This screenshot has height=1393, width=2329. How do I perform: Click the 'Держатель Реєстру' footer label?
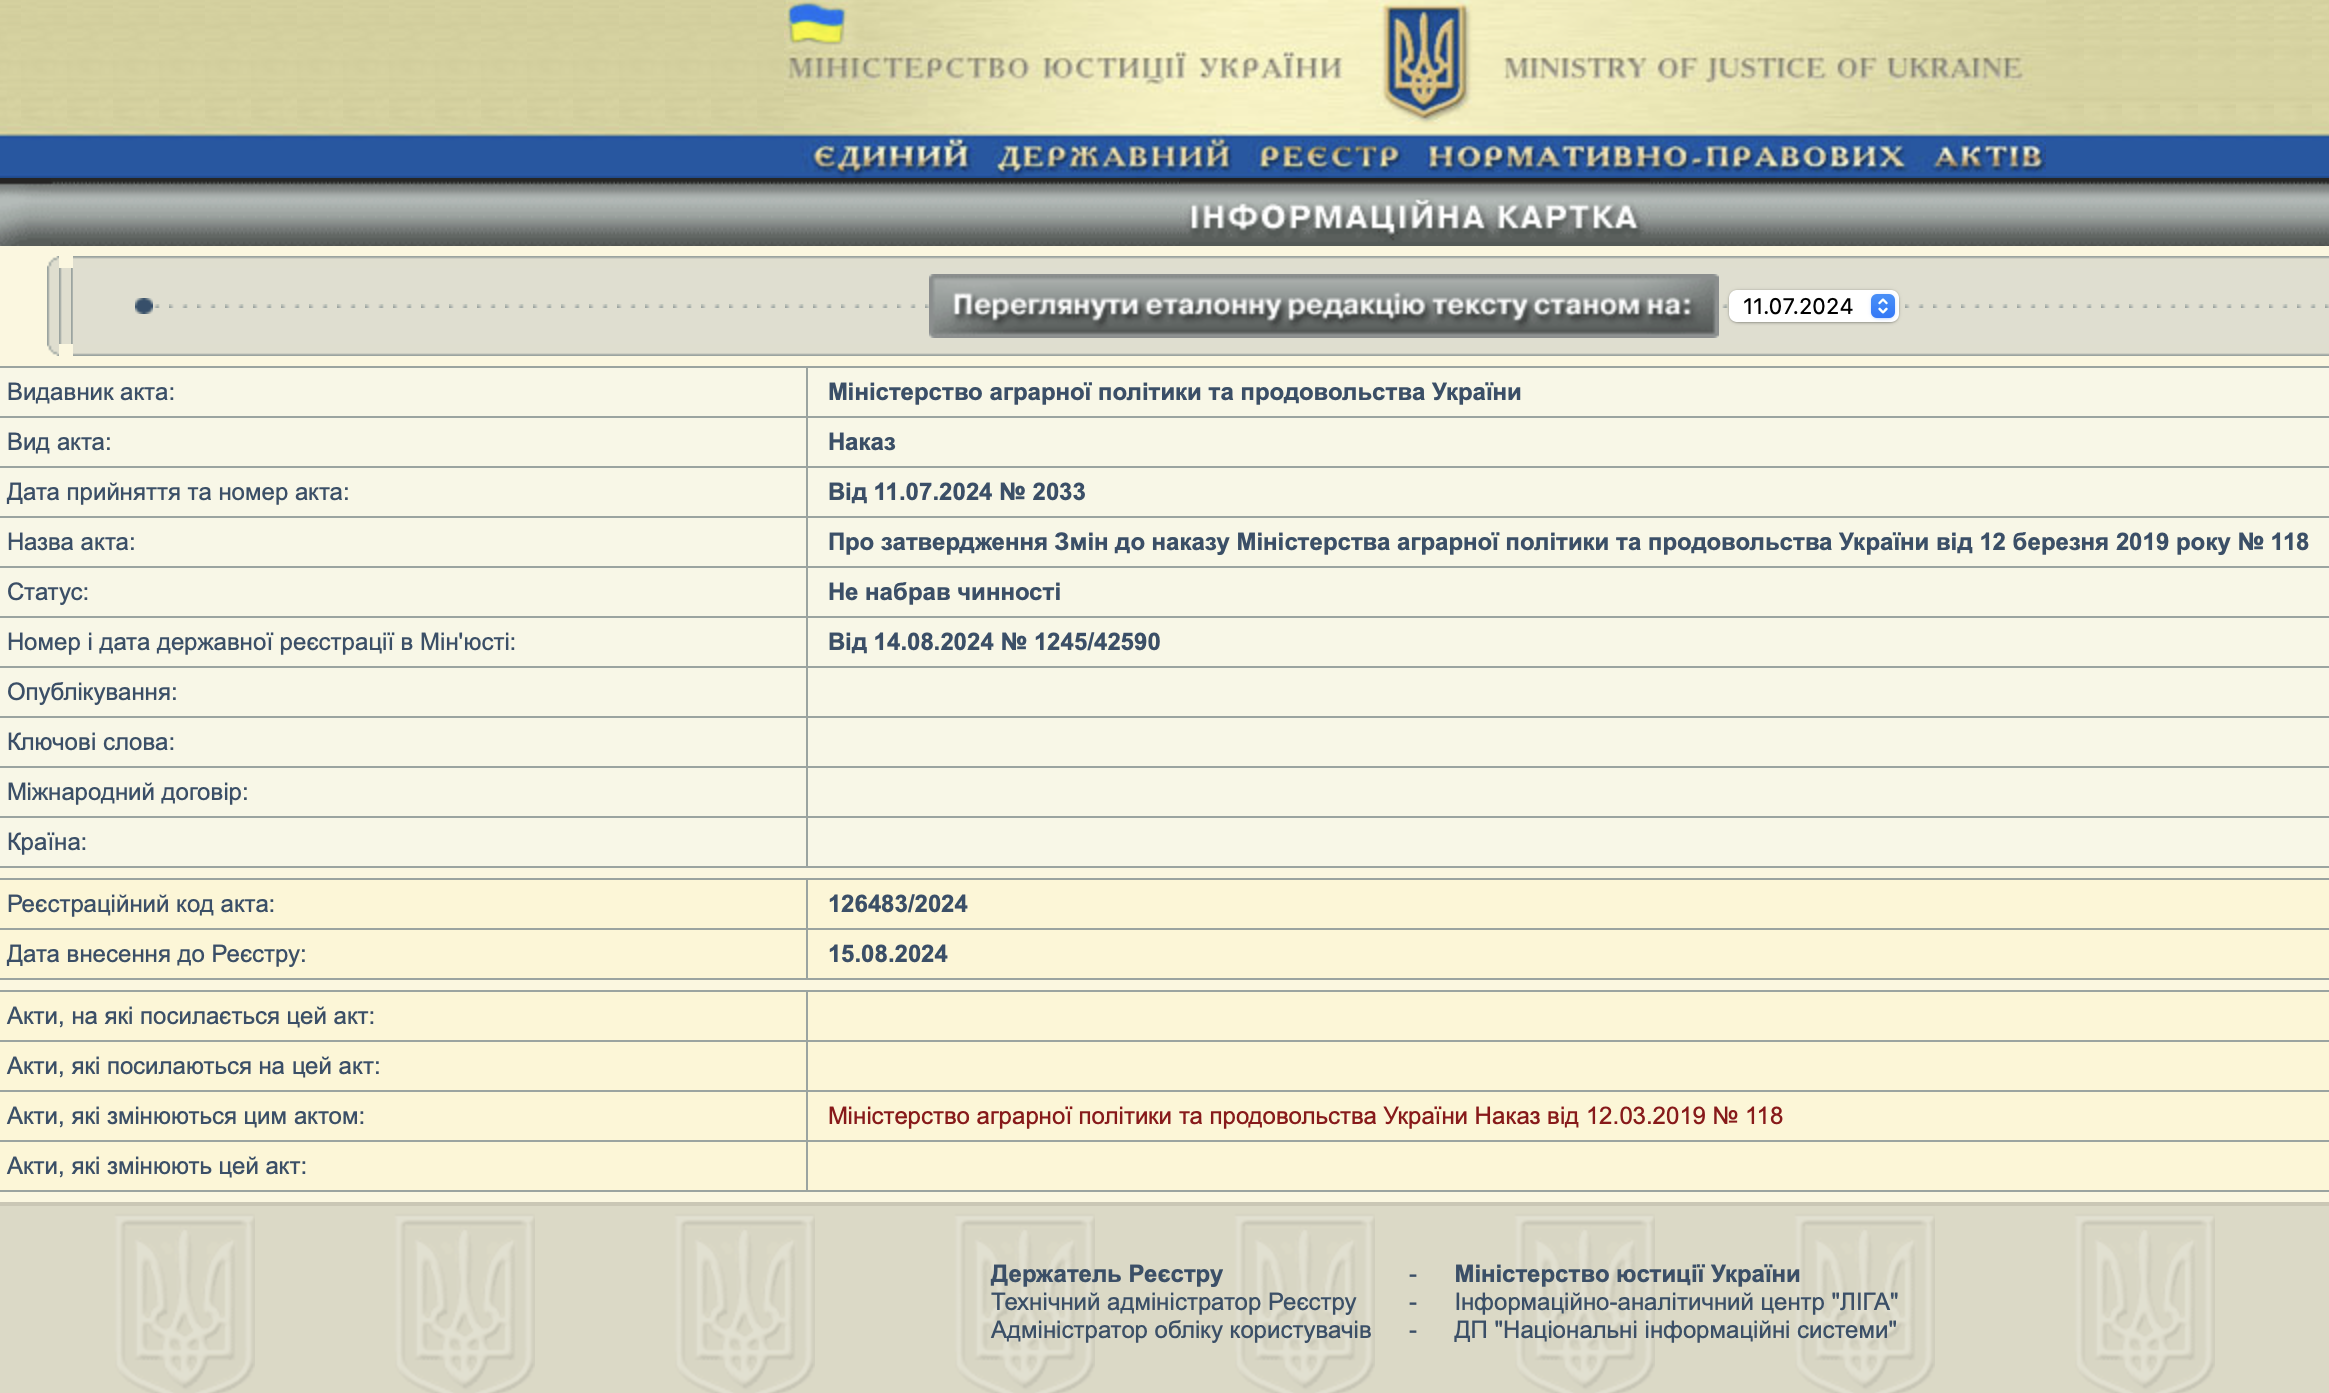[x=1106, y=1274]
